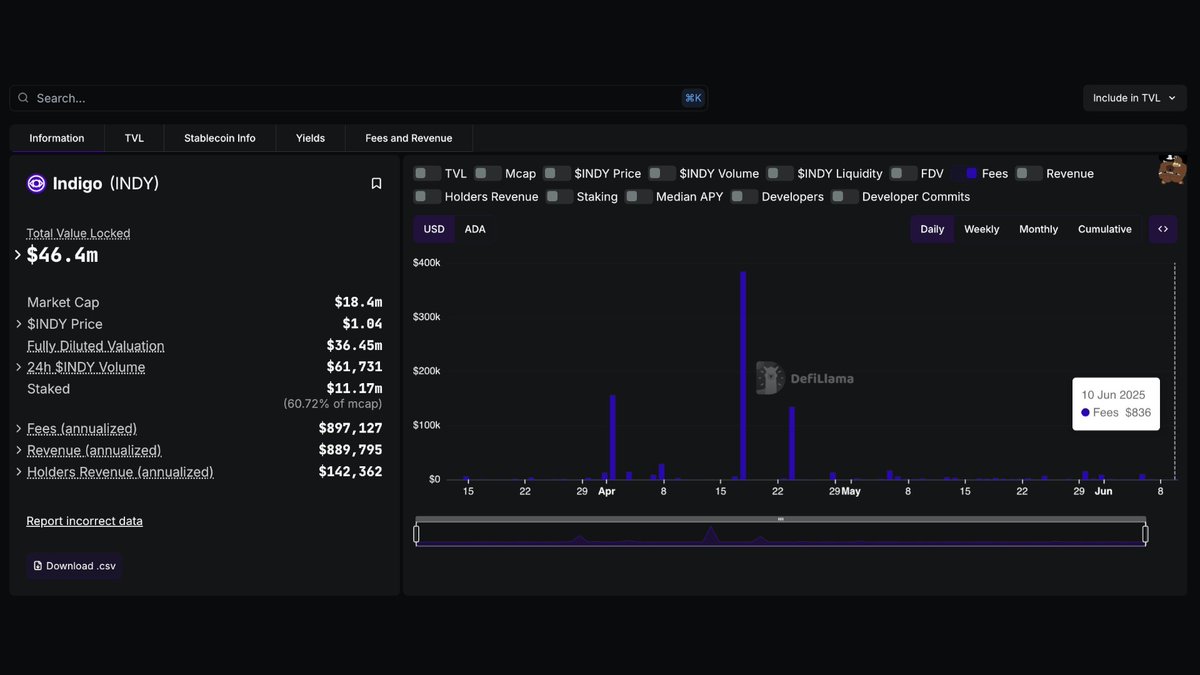Open the Yields tab
The image size is (1200, 675).
click(x=310, y=138)
